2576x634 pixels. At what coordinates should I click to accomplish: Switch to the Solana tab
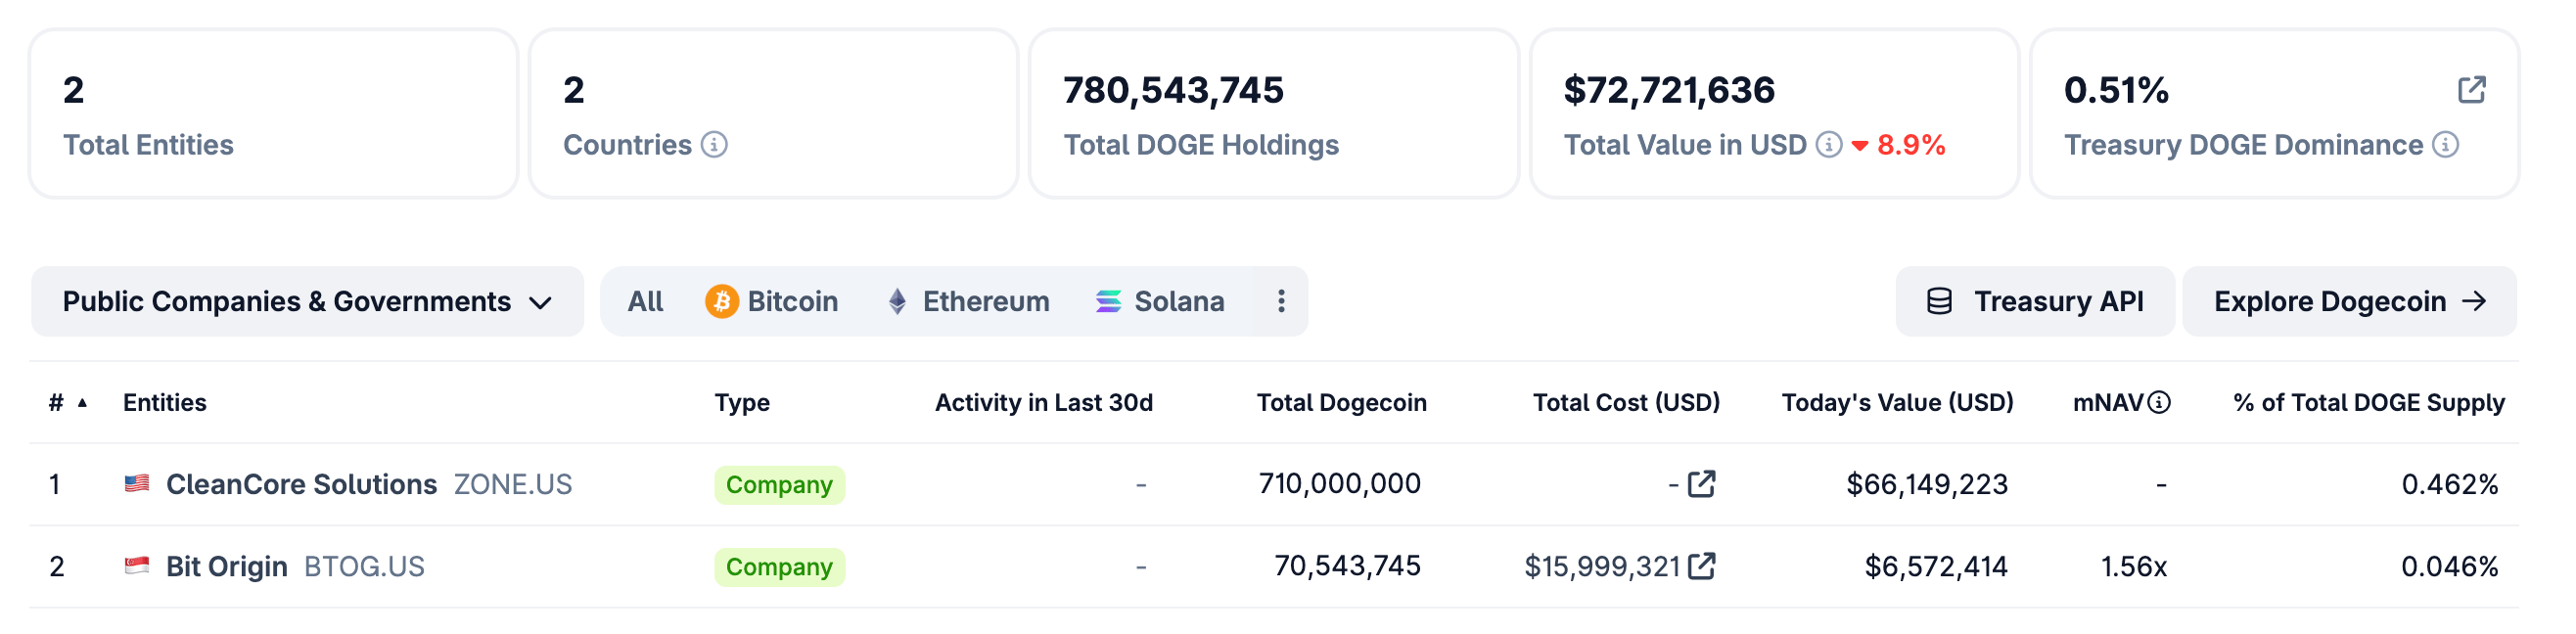click(x=1160, y=301)
